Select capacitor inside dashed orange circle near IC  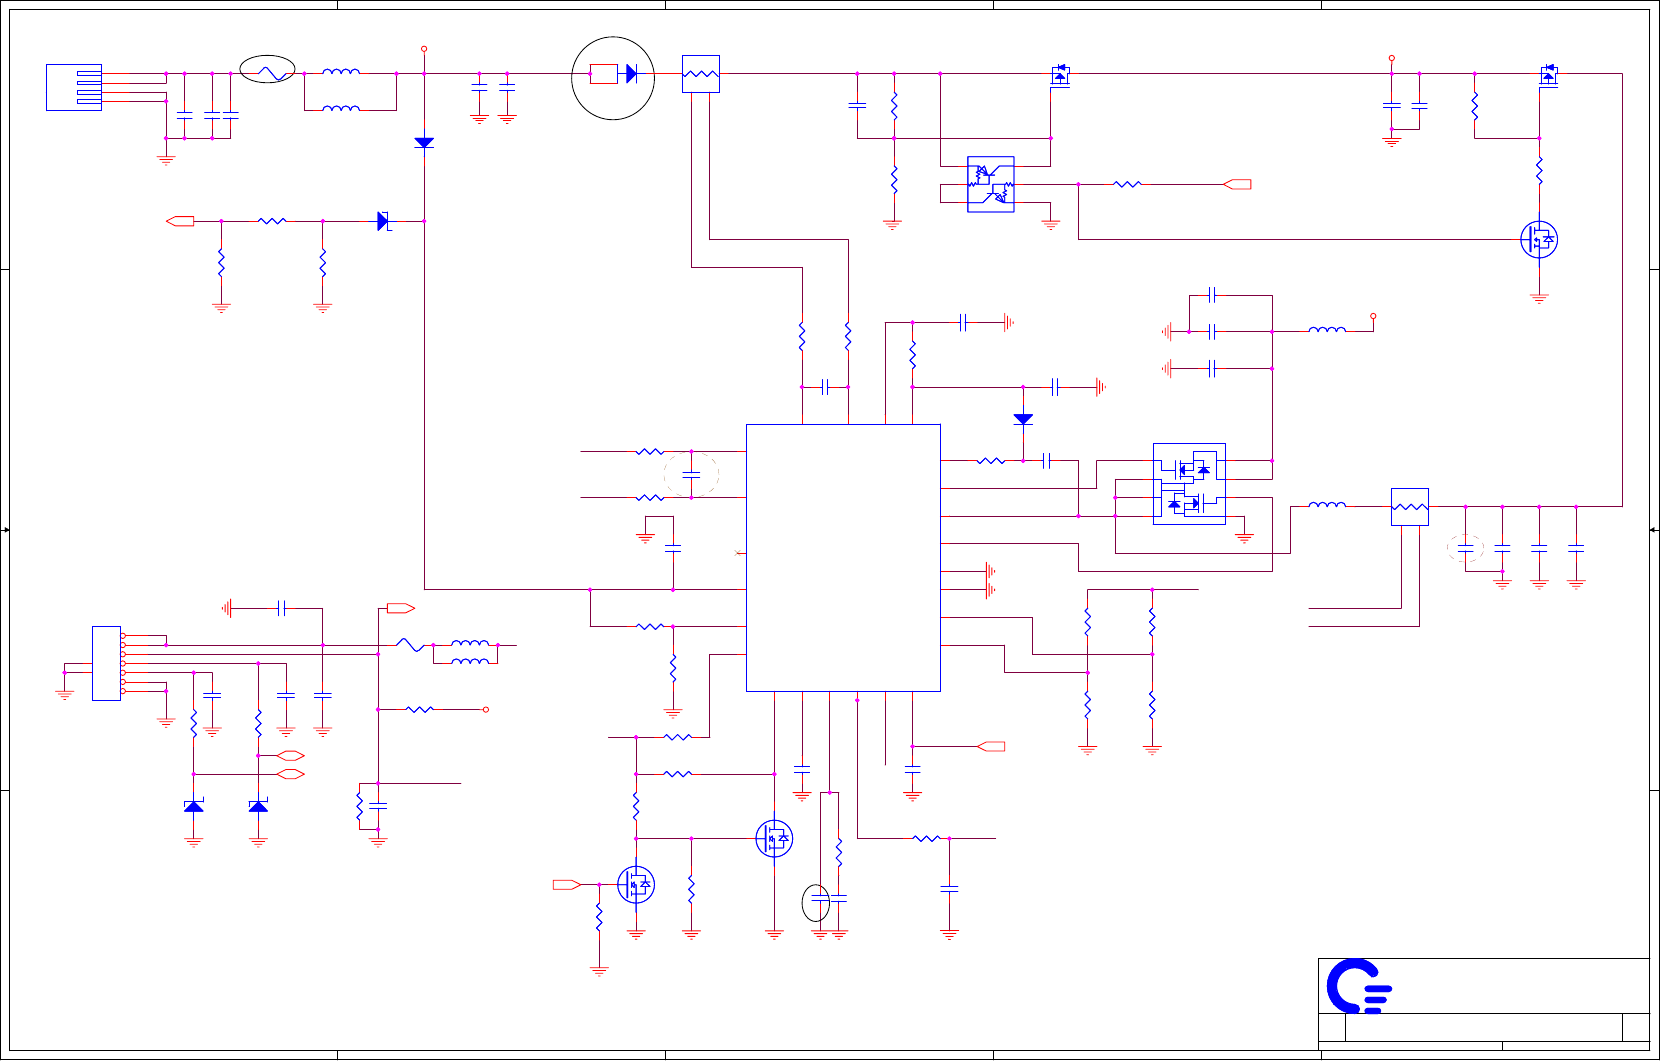(691, 474)
